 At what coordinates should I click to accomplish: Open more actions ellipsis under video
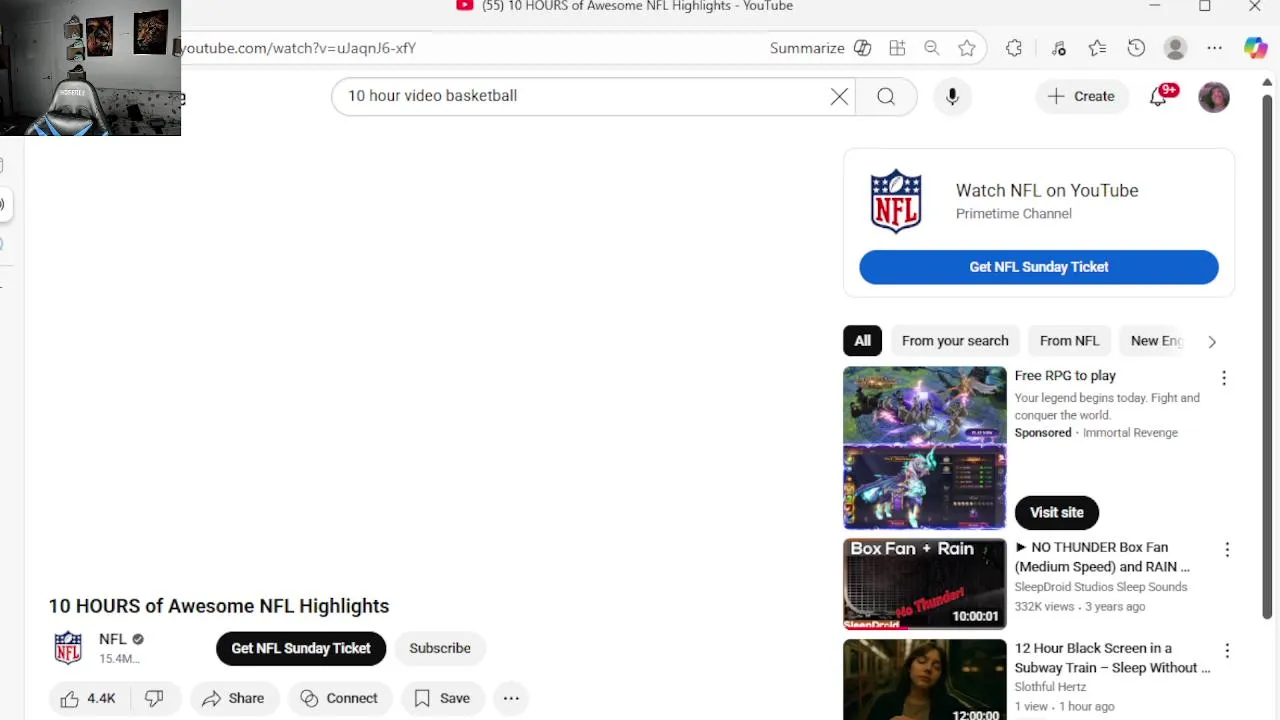point(511,698)
